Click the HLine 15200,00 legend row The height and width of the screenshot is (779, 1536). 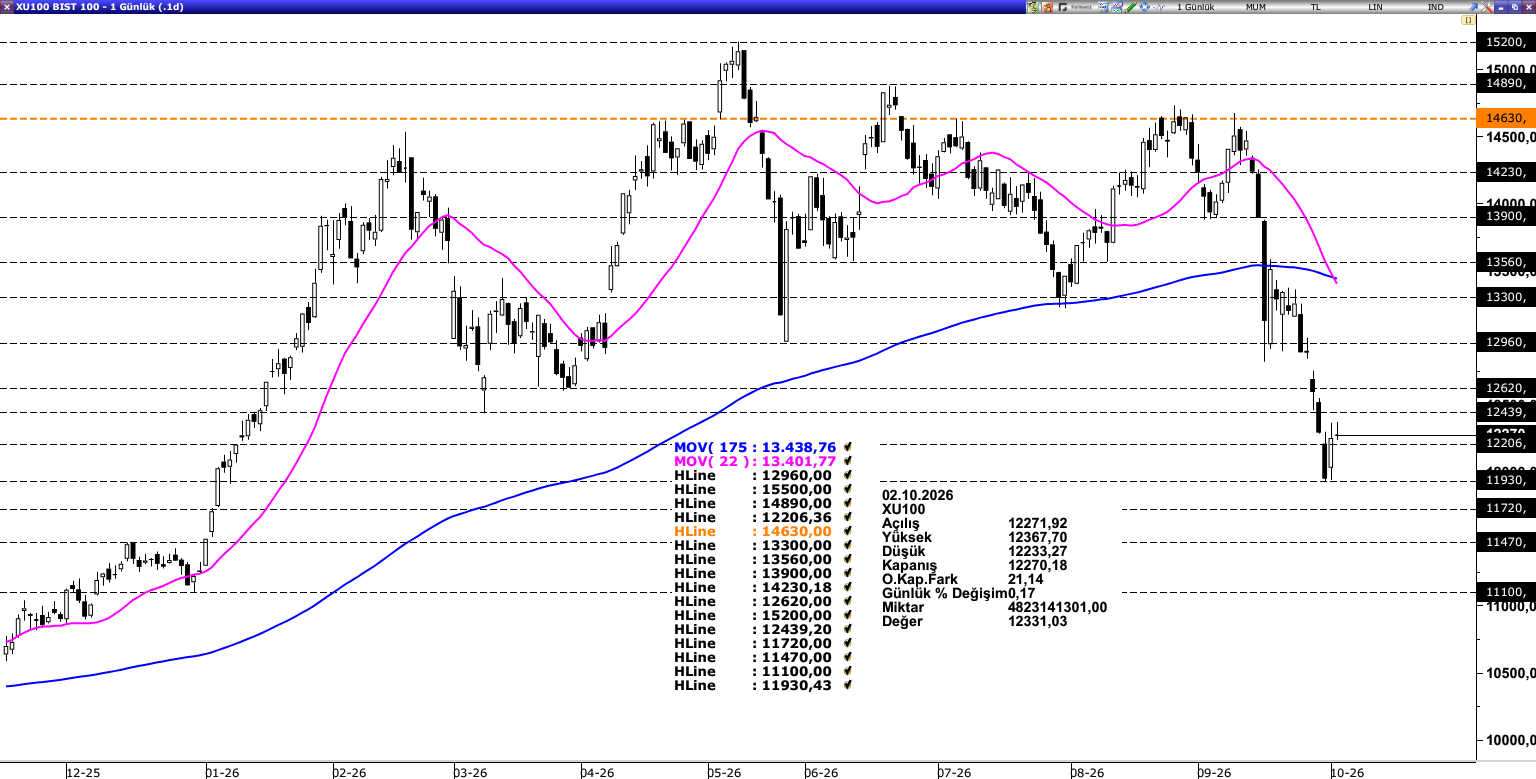point(763,615)
